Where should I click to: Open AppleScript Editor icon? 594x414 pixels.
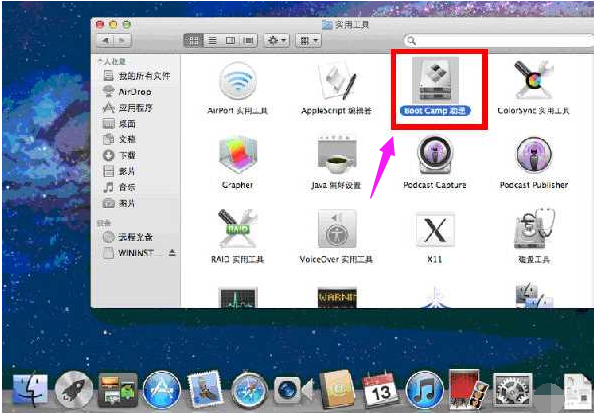[337, 81]
